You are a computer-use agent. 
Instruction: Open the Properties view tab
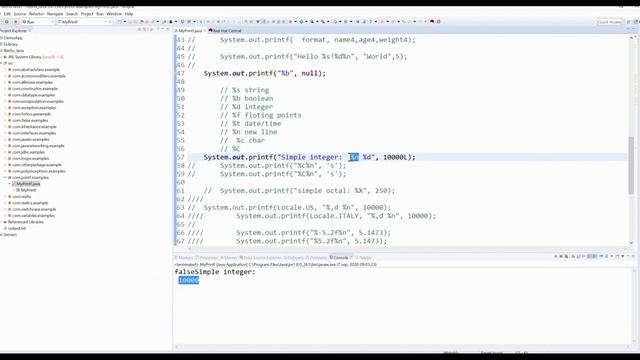(207, 258)
